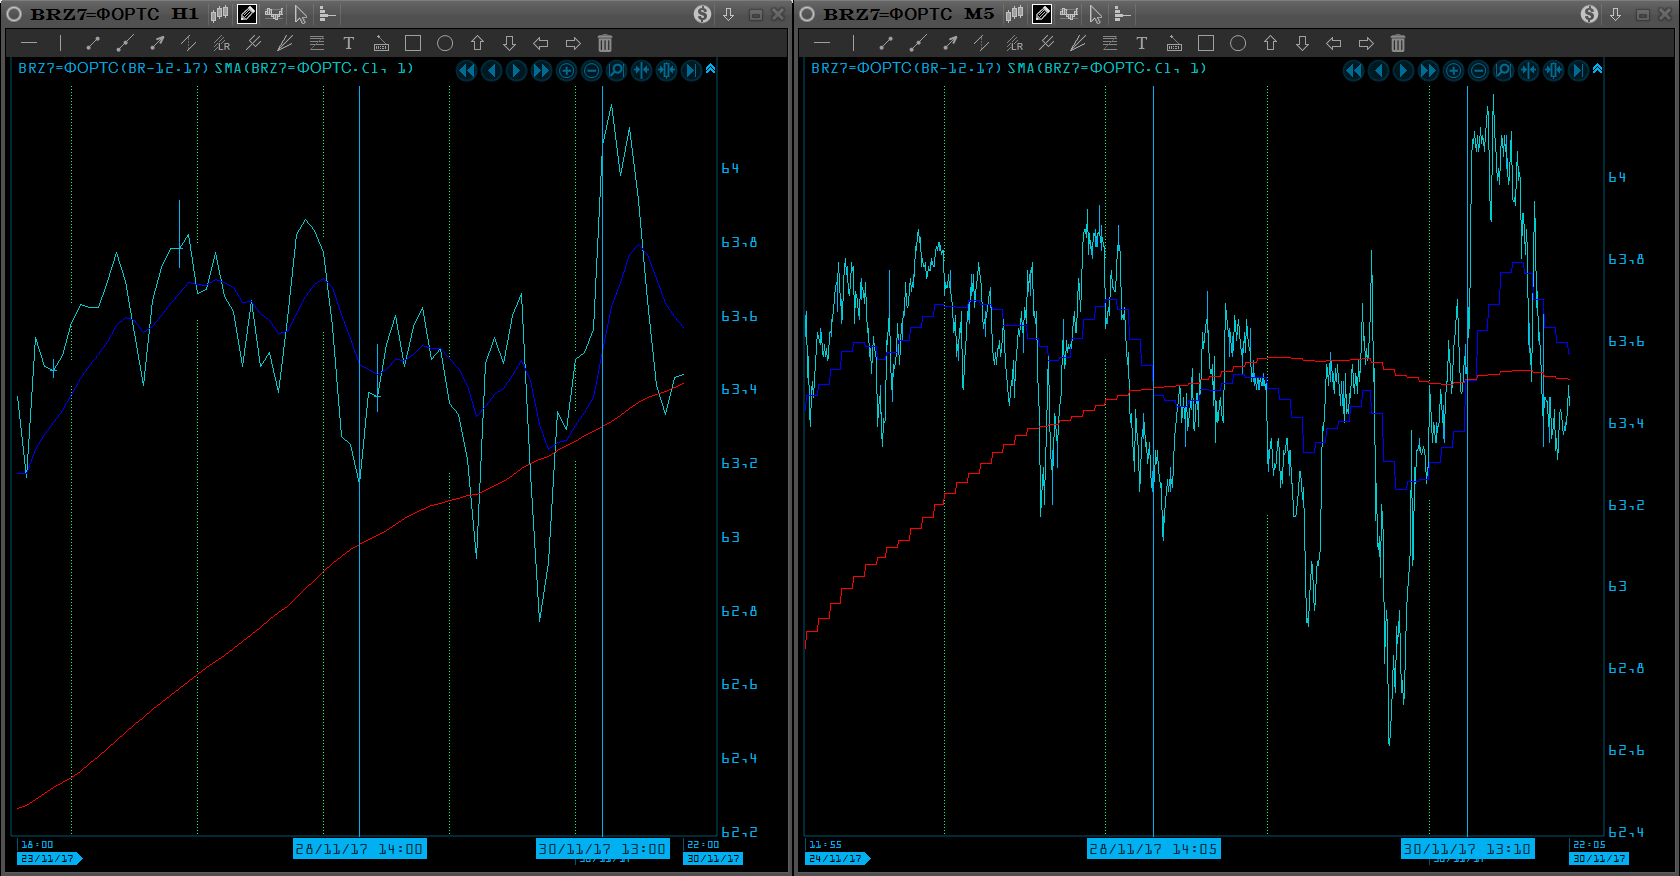Select the ellipse drawing tool in M5 chart
The width and height of the screenshot is (1680, 876).
pyautogui.click(x=1237, y=43)
